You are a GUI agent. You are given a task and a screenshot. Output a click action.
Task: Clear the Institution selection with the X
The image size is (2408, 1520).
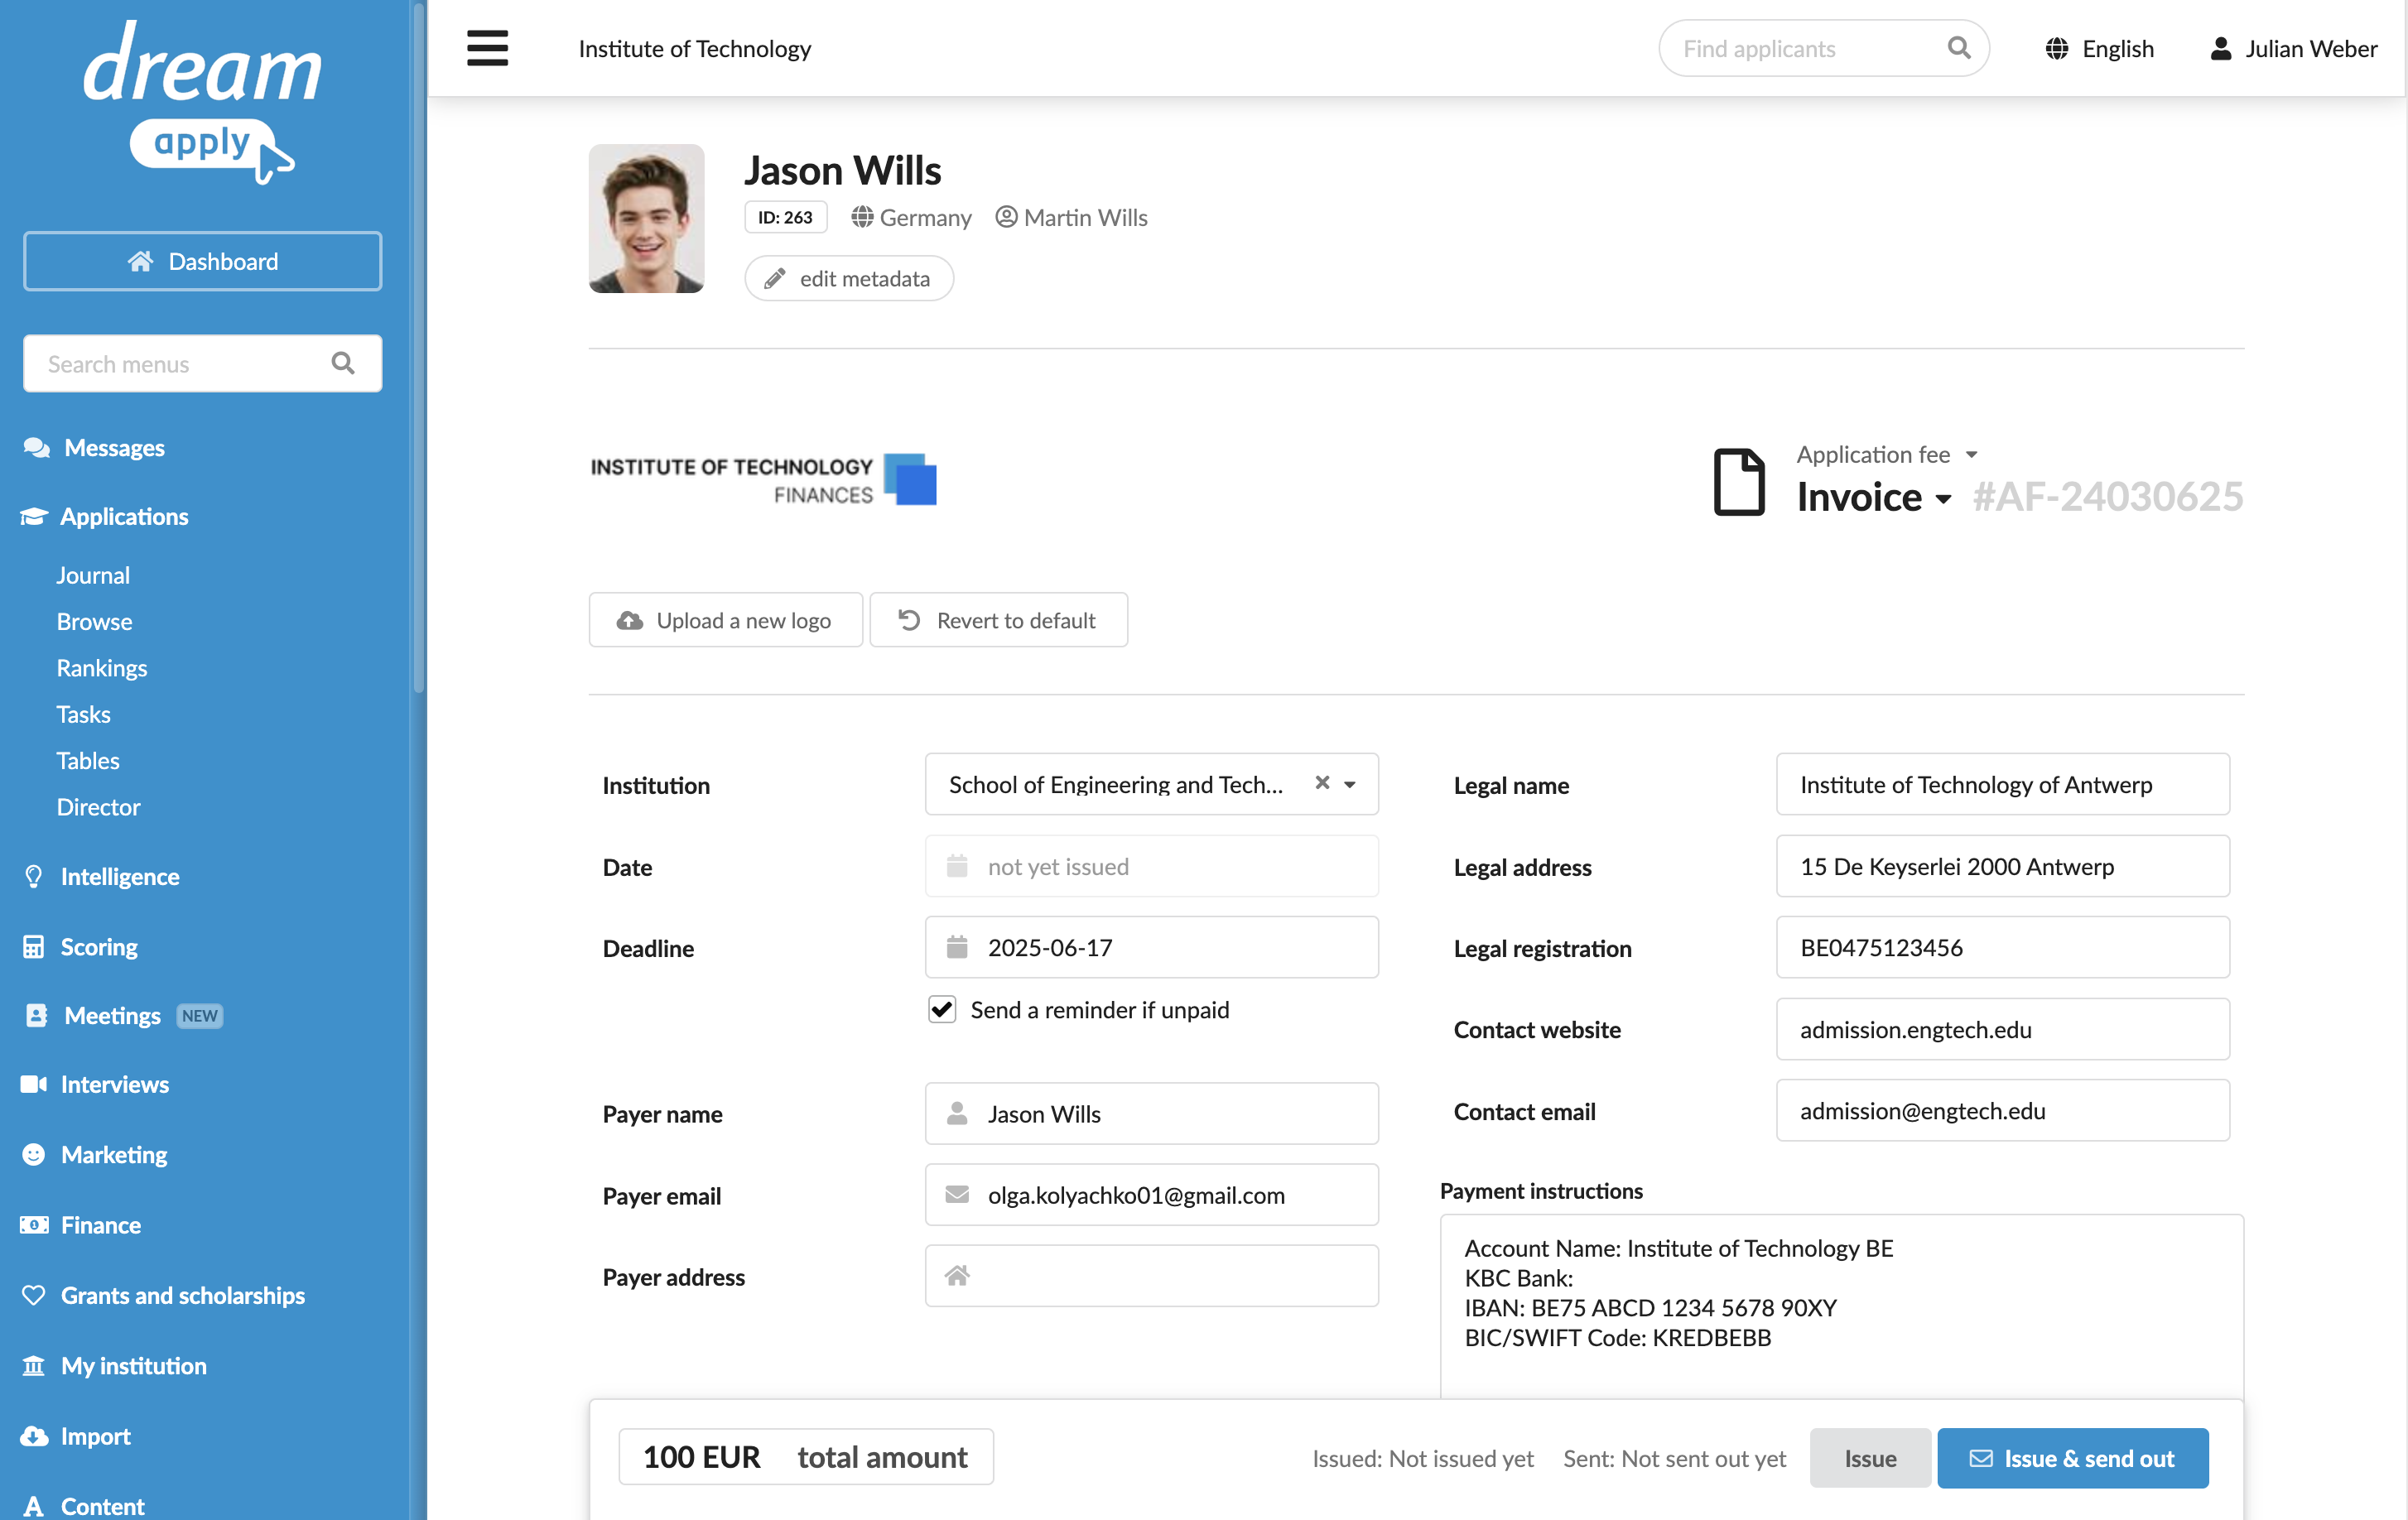(x=1322, y=783)
